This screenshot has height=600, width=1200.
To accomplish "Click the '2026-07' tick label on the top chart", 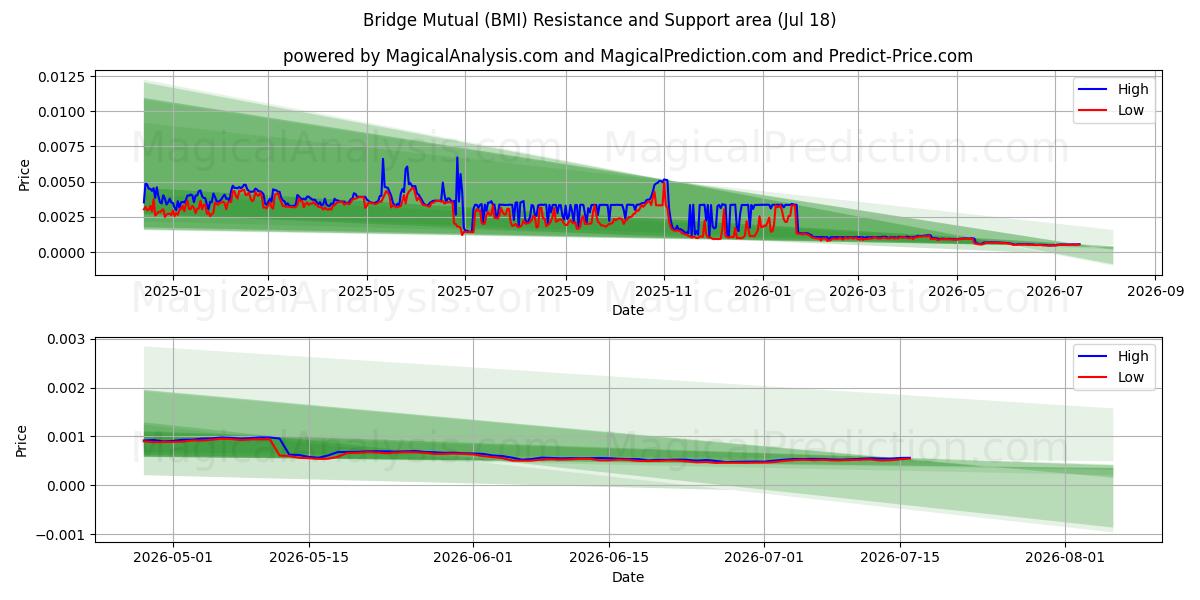I will pos(1055,291).
